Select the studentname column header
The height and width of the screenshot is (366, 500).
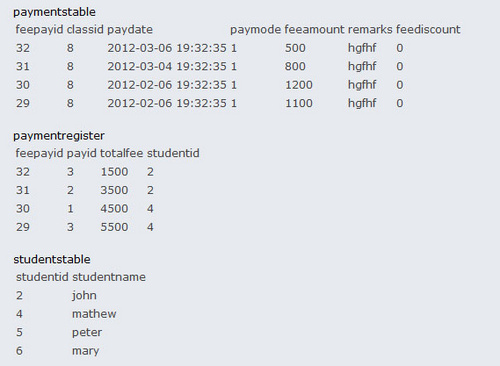click(109, 277)
